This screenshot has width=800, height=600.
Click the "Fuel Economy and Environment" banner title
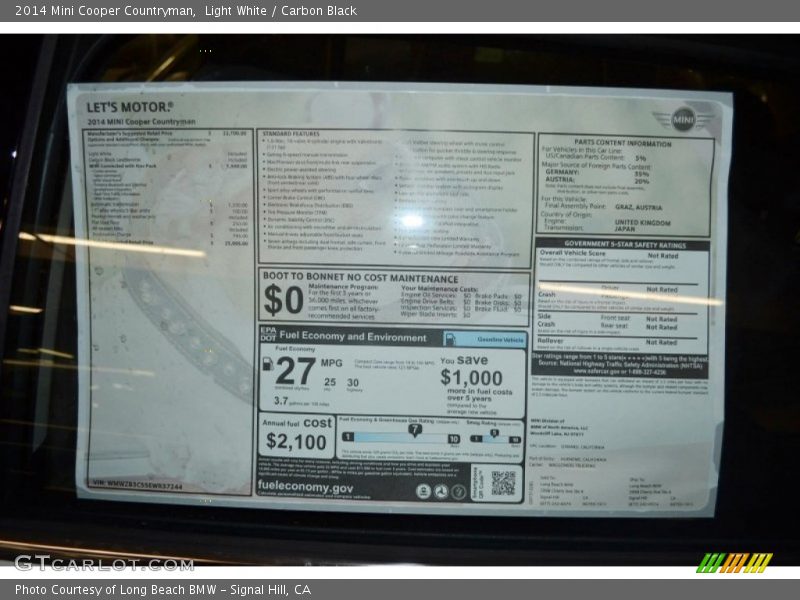[x=353, y=336]
